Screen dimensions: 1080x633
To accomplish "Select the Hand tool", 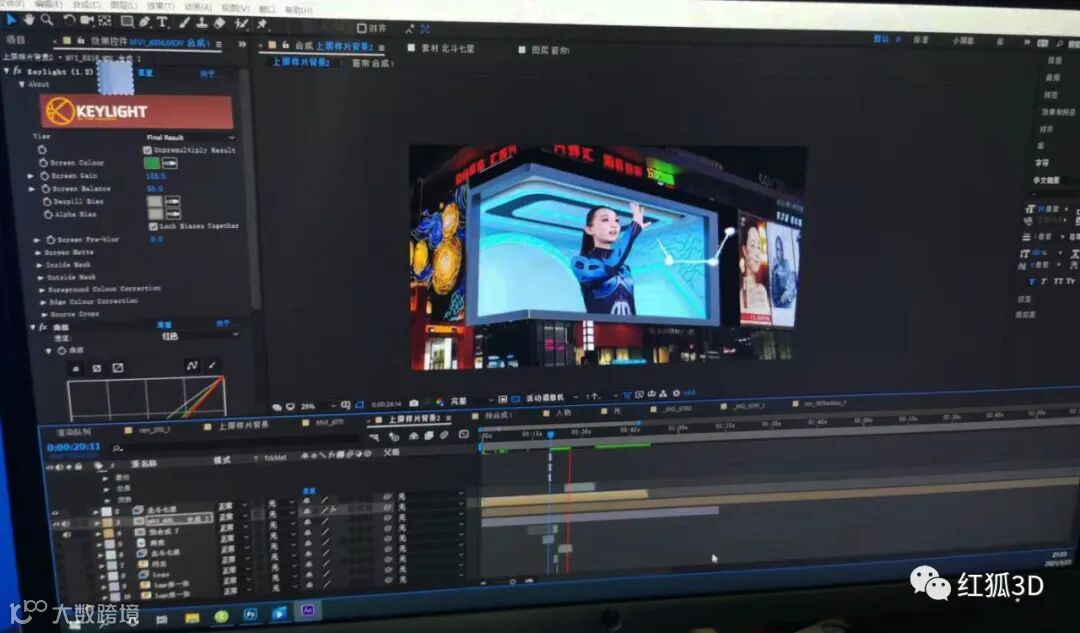I will 29,19.
